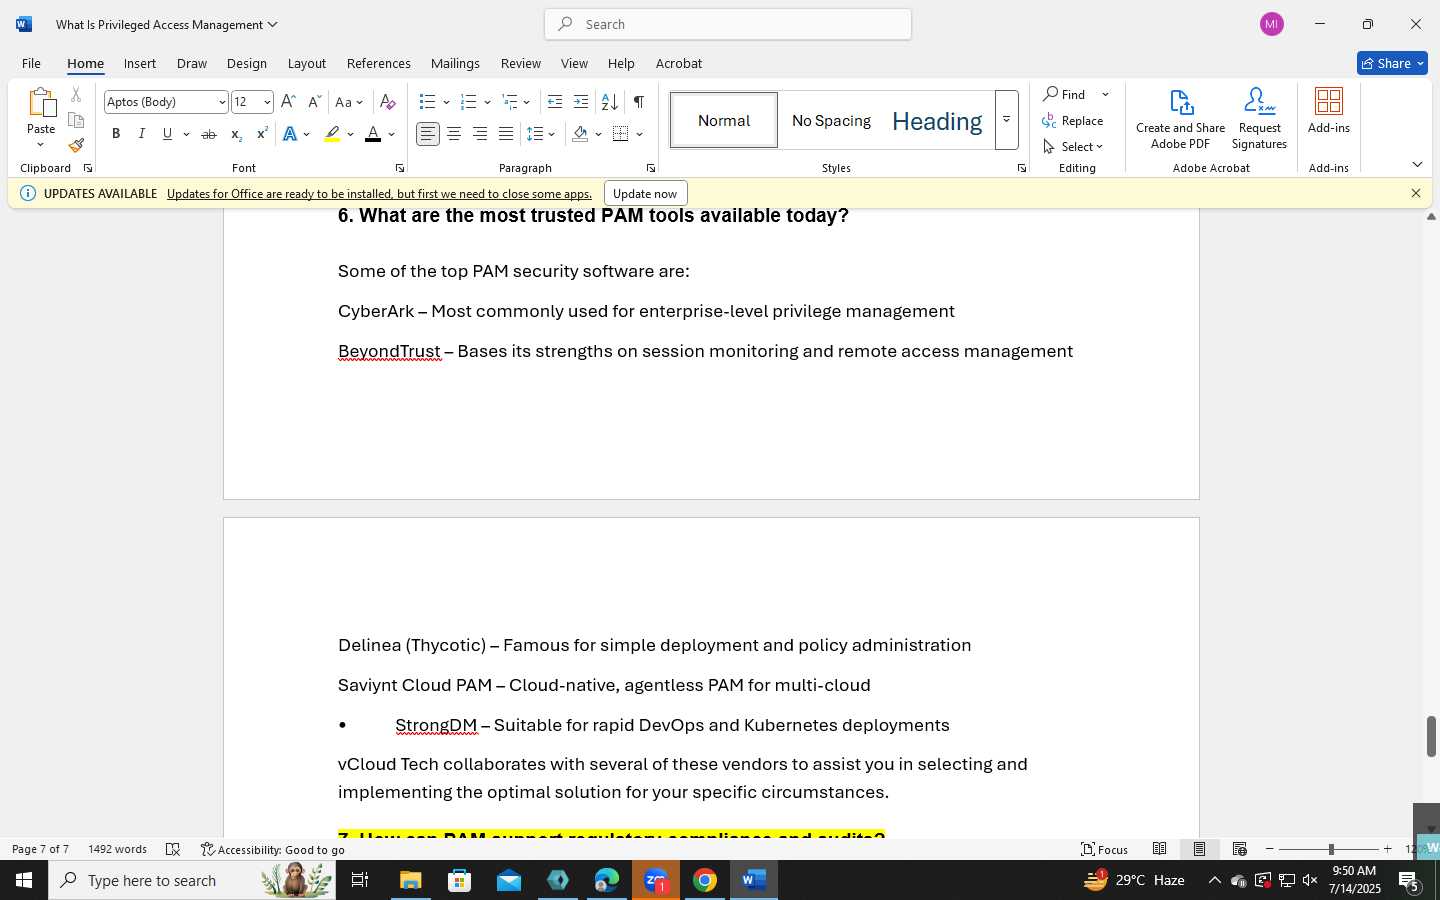Image resolution: width=1440 pixels, height=900 pixels.
Task: Open the font size dropdown
Action: click(267, 102)
